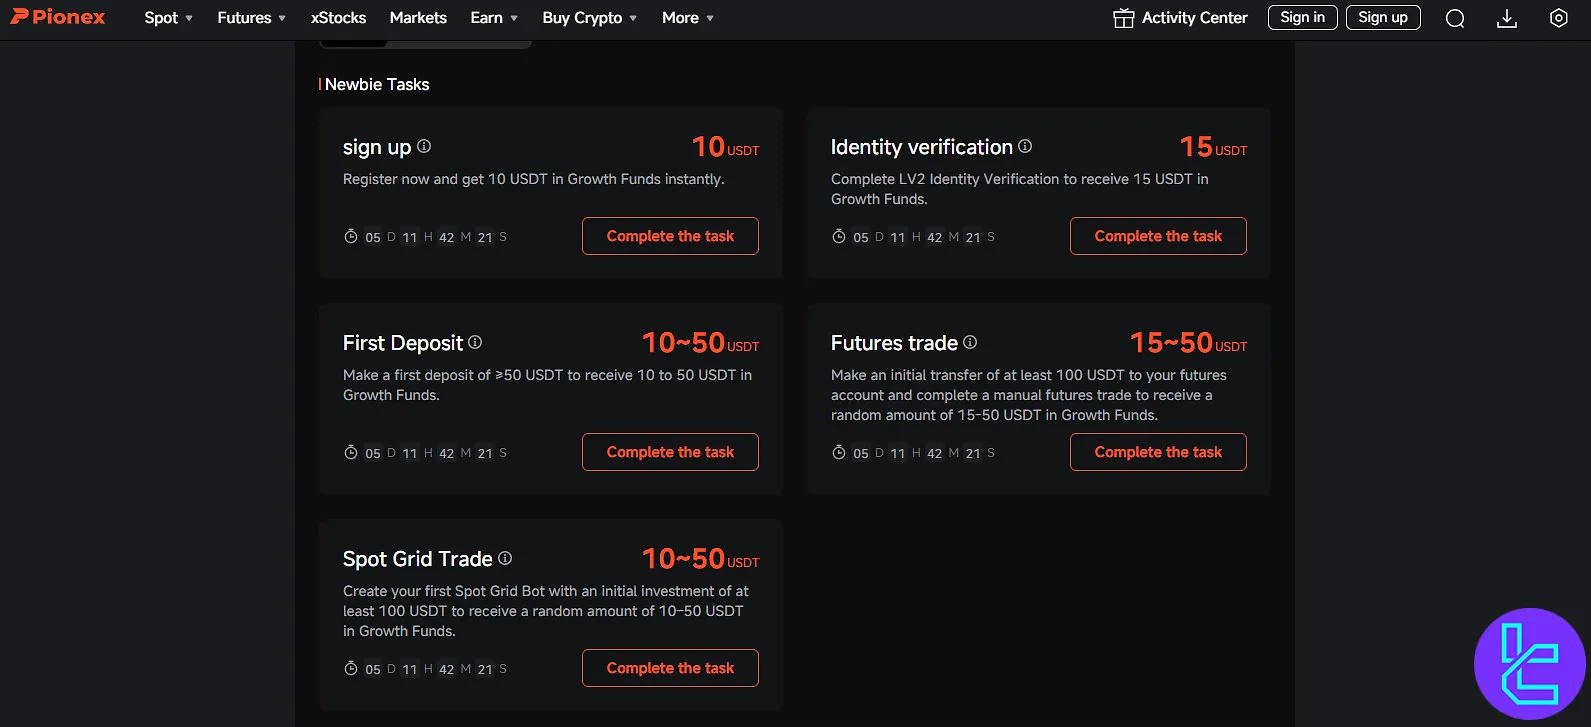
Task: Click the floating purple chat widget
Action: point(1529,664)
